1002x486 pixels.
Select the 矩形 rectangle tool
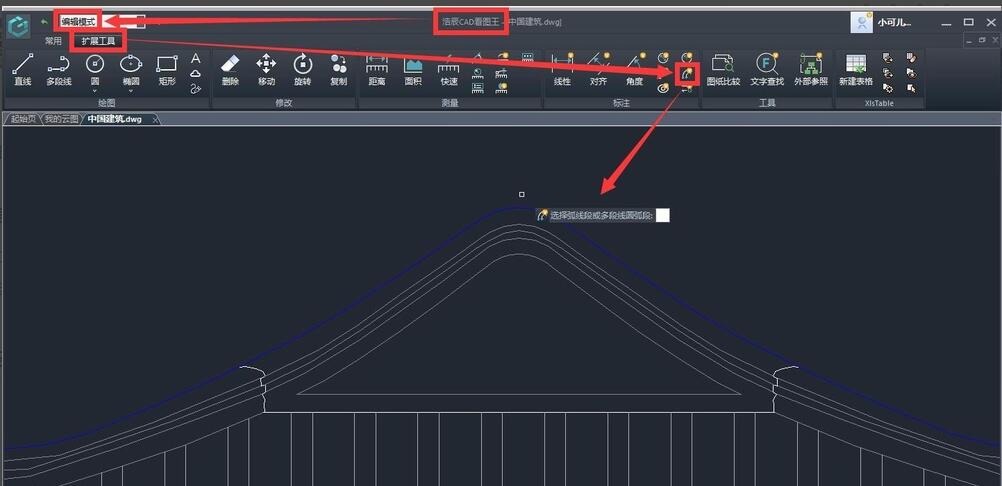(166, 68)
